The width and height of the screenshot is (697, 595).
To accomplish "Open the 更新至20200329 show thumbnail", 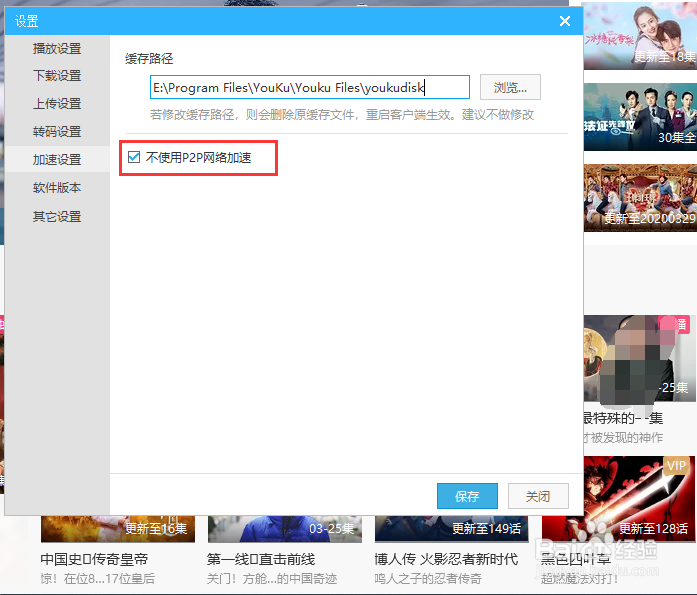I will 640,198.
